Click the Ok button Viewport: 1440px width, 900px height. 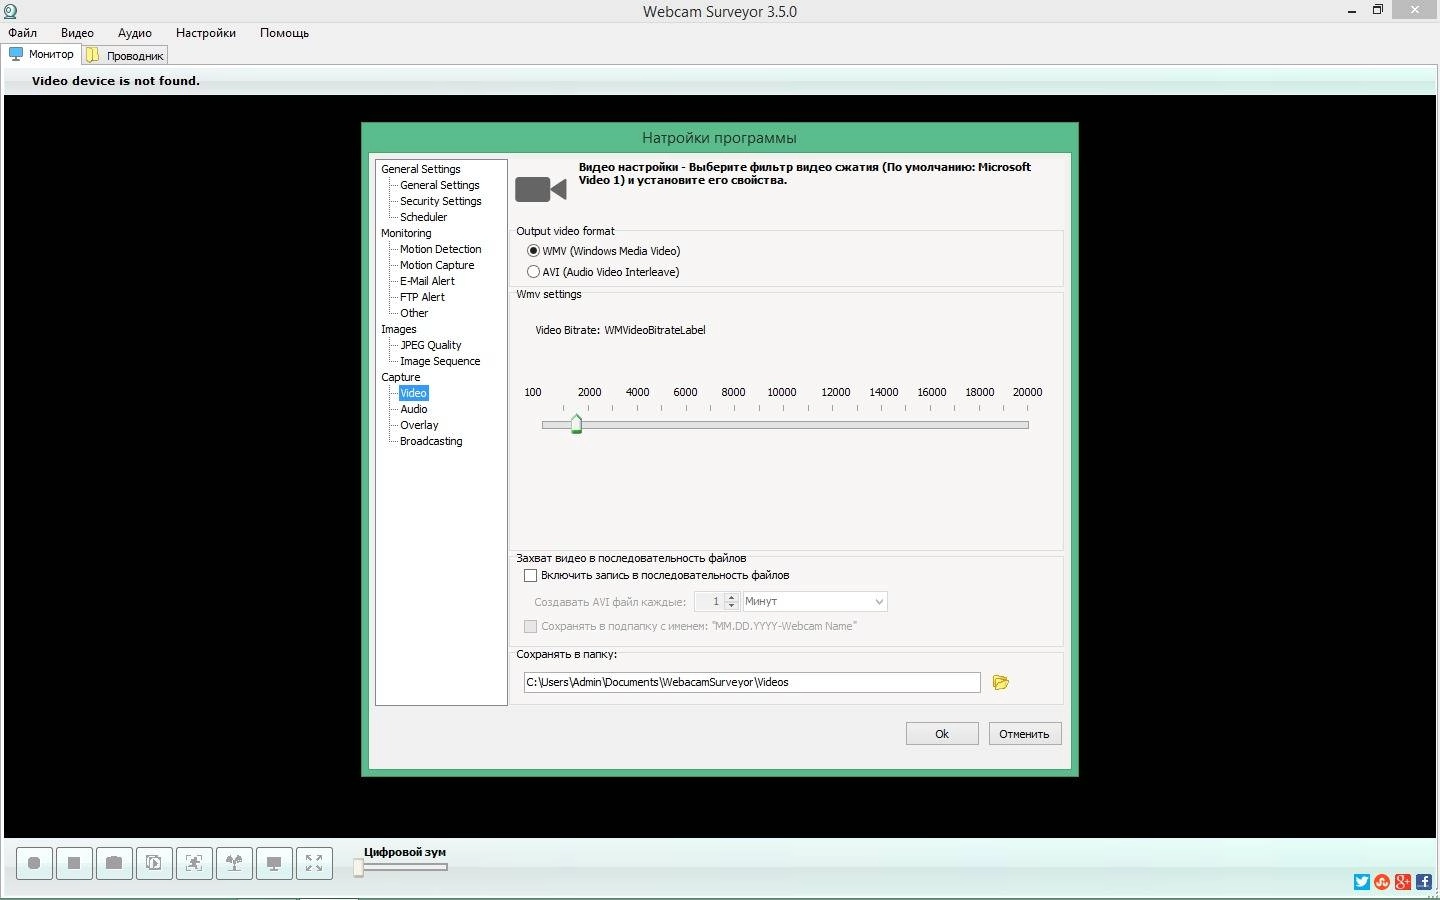click(942, 734)
